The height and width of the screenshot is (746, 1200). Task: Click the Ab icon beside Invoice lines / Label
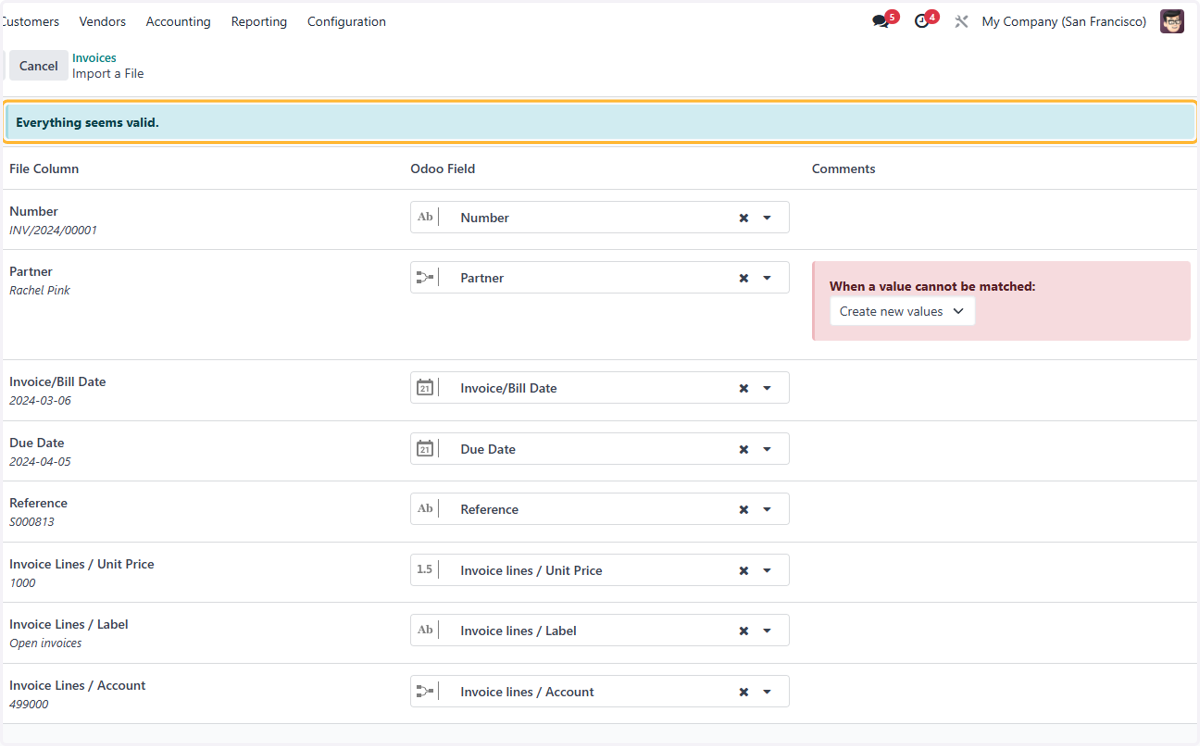tap(425, 630)
